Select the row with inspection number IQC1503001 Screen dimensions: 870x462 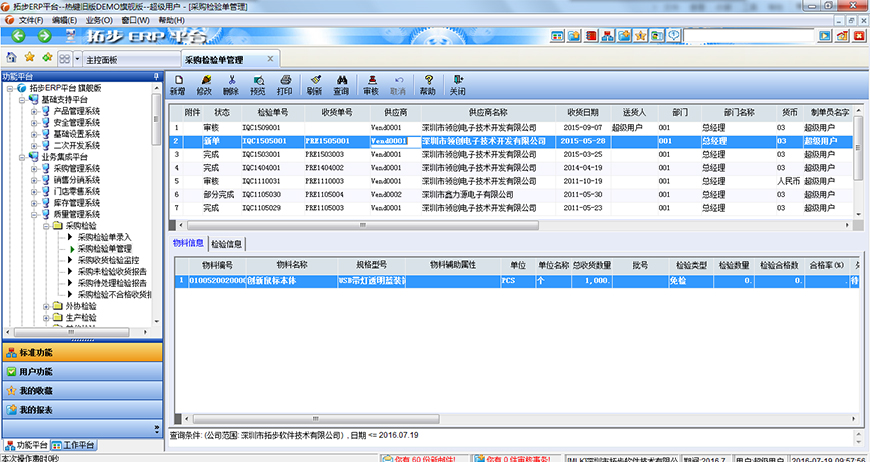pos(262,155)
